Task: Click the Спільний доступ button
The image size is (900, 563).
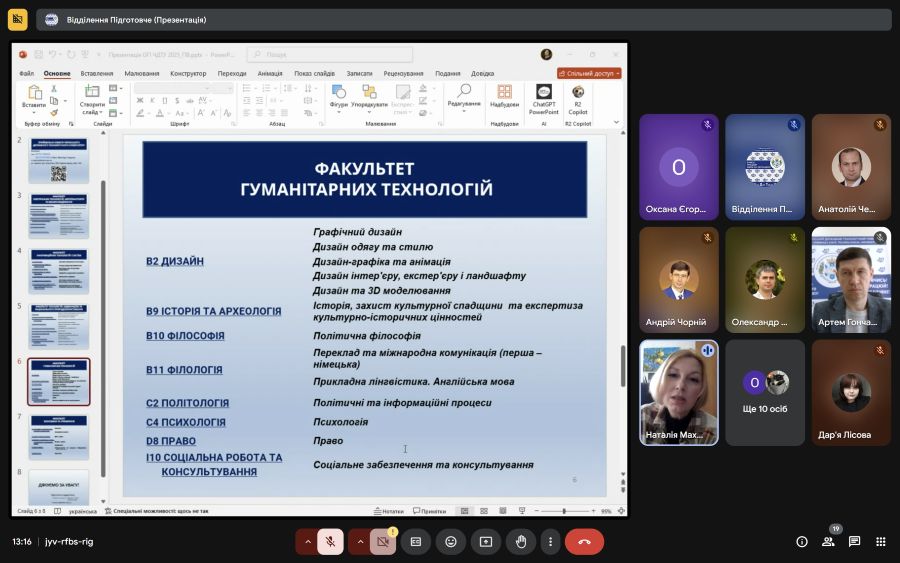Action: 589,73
